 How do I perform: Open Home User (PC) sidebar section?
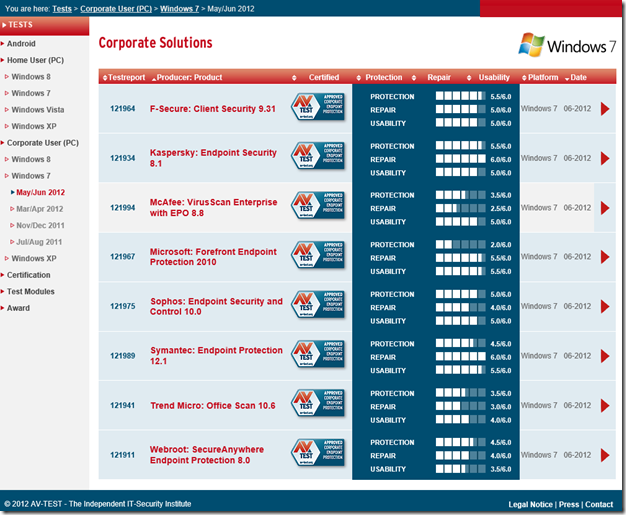pos(35,60)
